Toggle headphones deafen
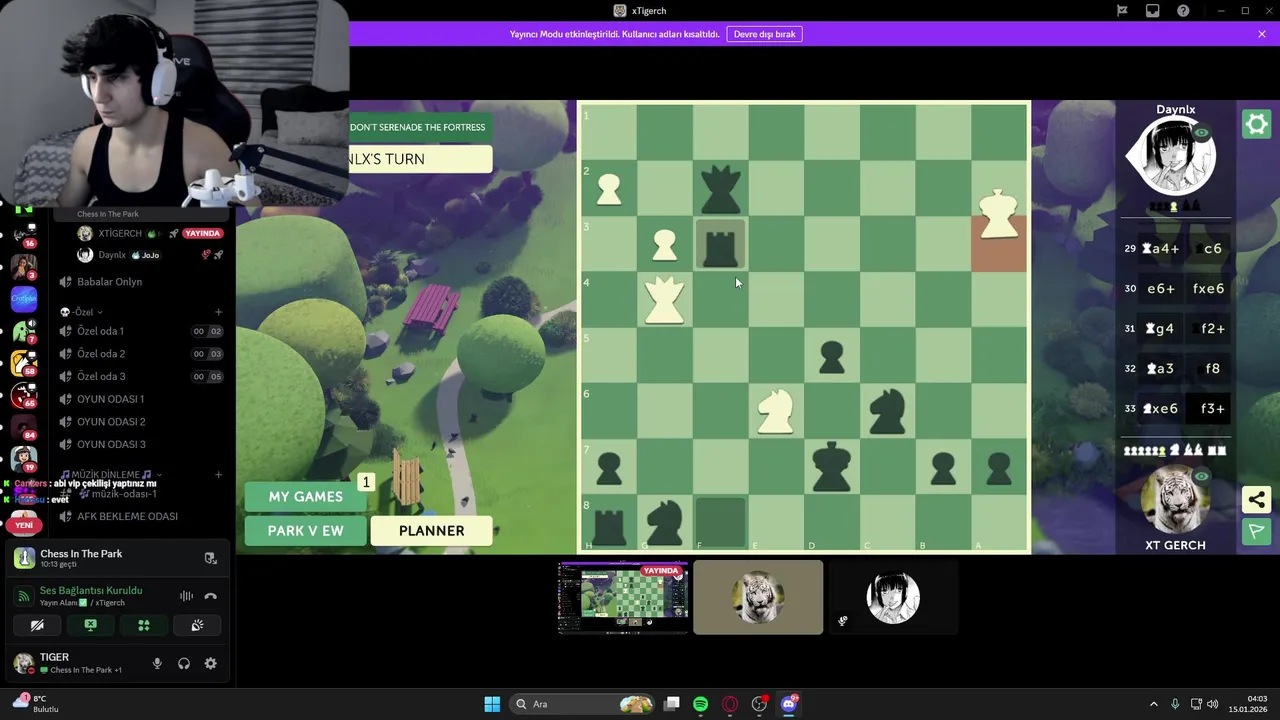This screenshot has height=720, width=1280. [x=184, y=663]
